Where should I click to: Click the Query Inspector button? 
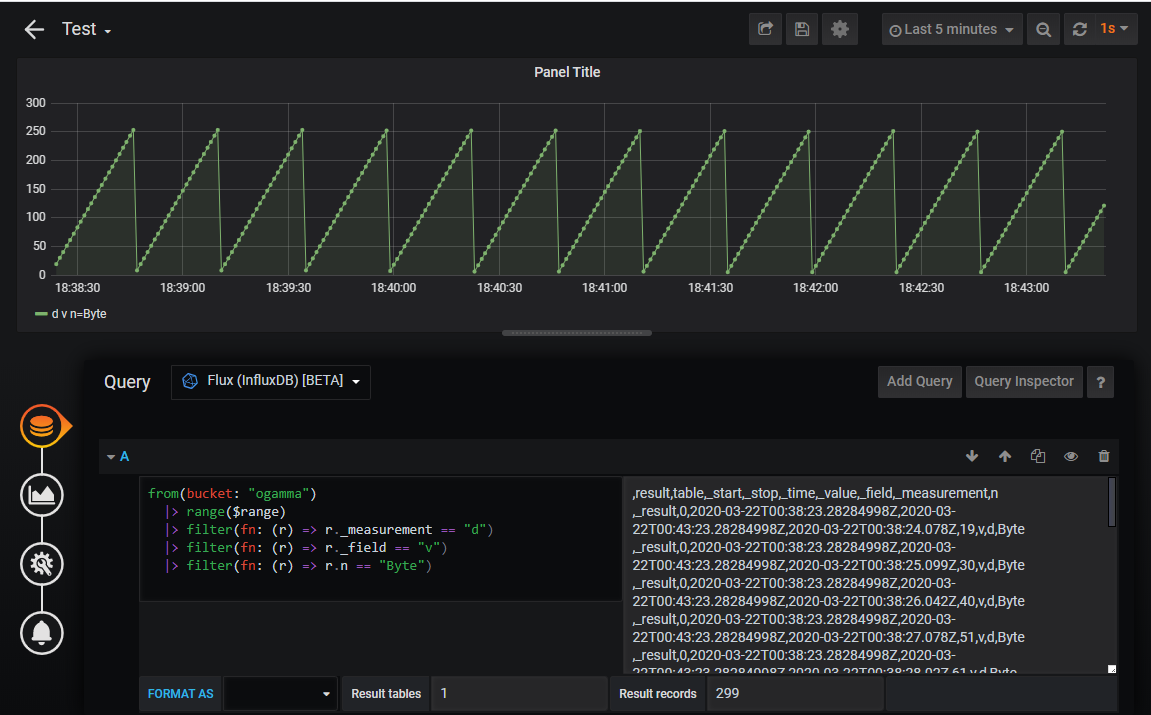[1023, 381]
